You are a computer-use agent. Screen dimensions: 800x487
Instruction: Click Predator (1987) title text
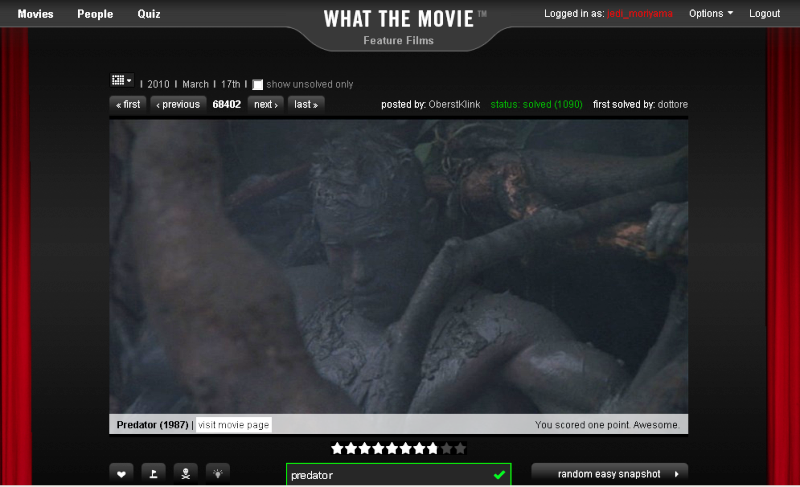click(x=153, y=425)
